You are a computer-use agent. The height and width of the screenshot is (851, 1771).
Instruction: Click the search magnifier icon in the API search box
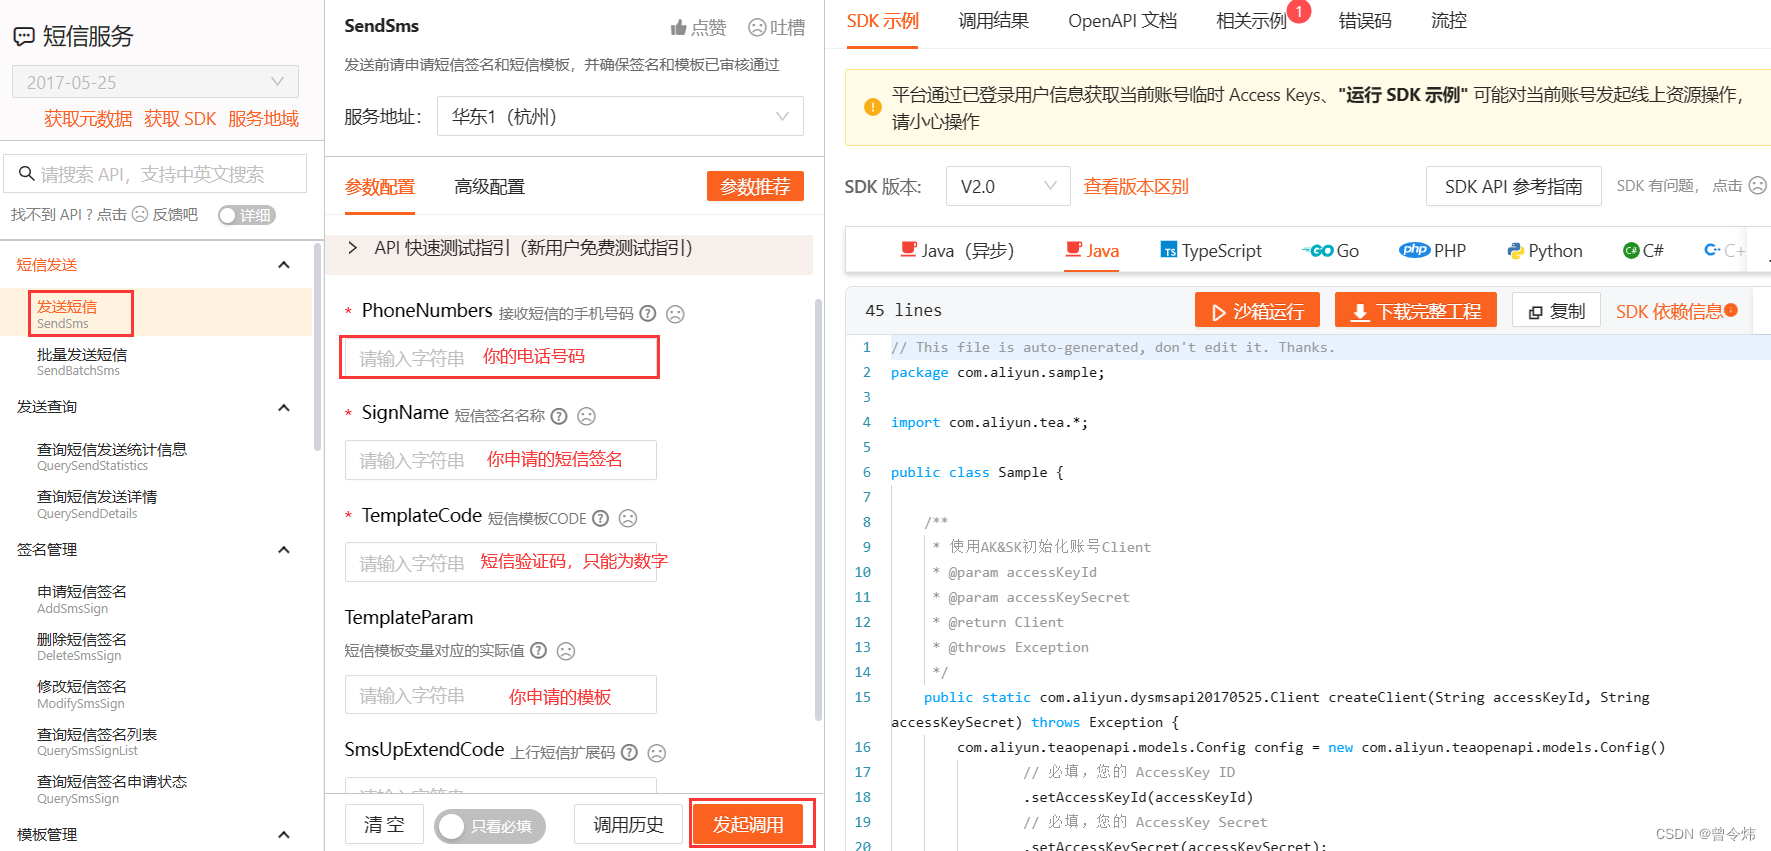[26, 173]
